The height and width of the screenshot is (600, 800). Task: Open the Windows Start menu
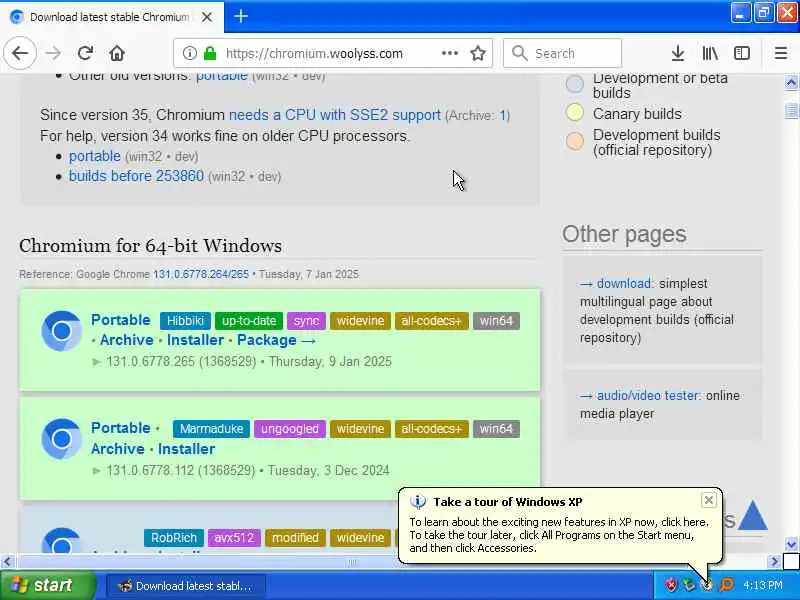point(47,586)
